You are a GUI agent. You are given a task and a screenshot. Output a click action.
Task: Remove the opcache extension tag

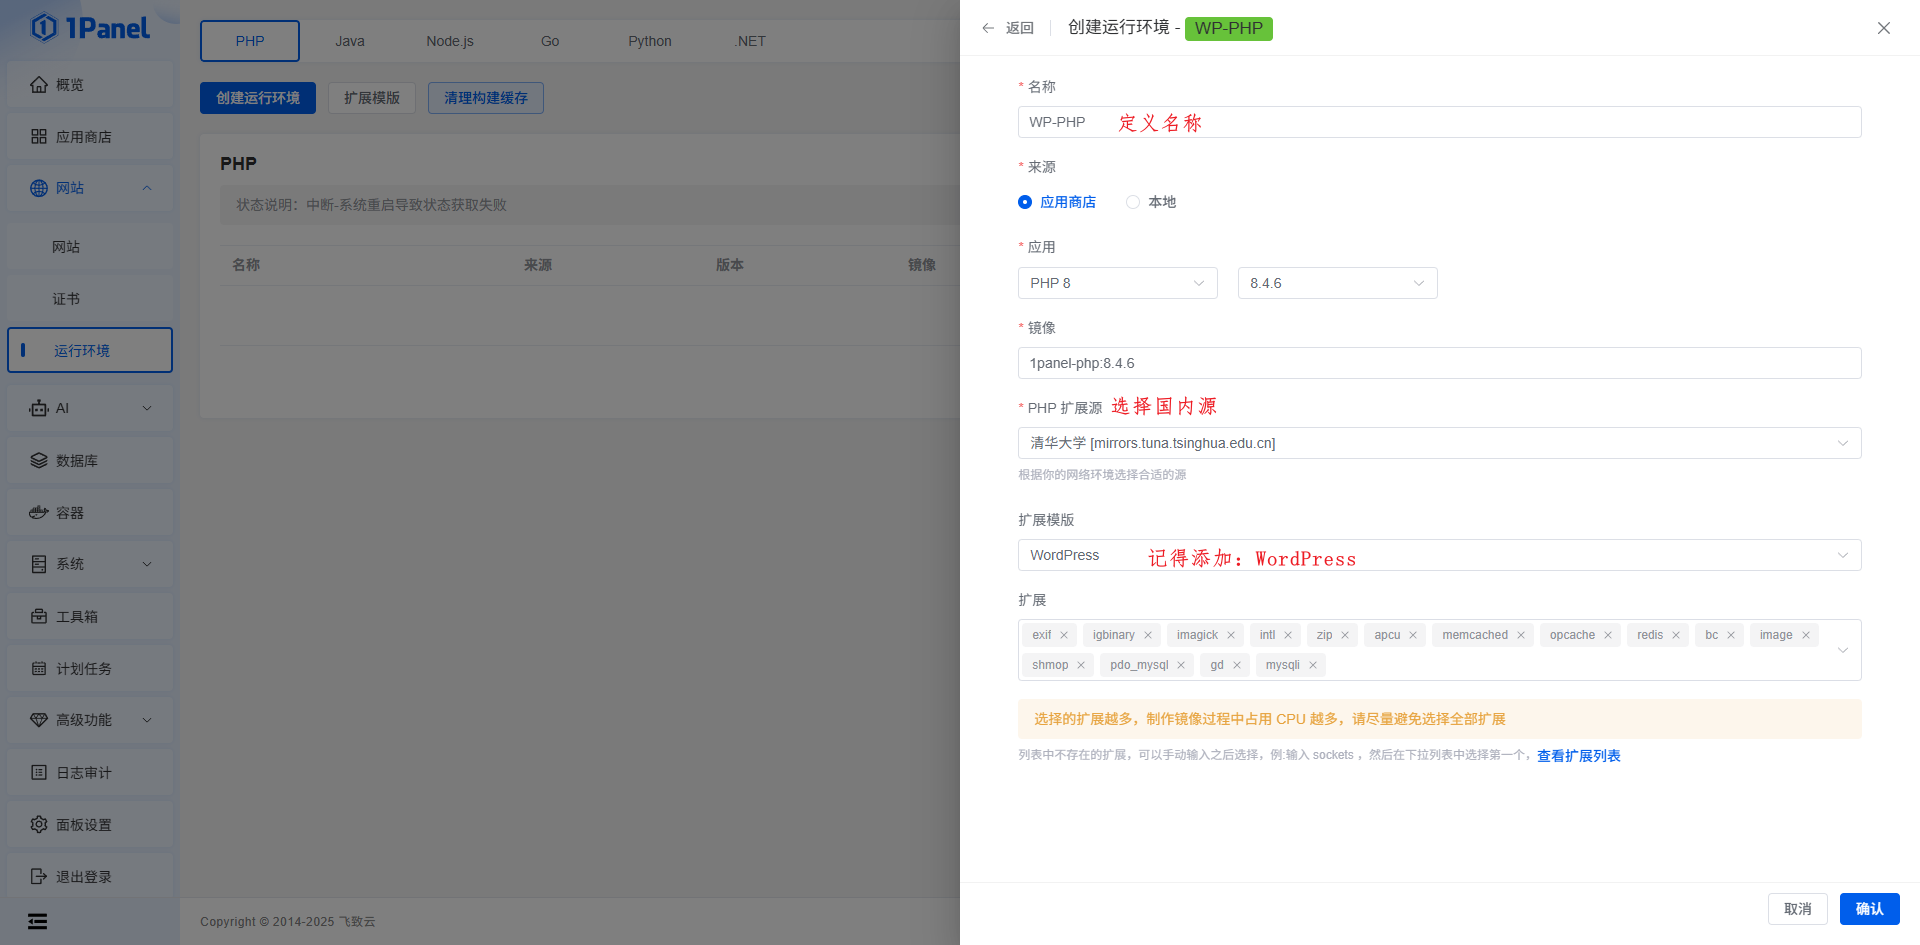[1608, 635]
